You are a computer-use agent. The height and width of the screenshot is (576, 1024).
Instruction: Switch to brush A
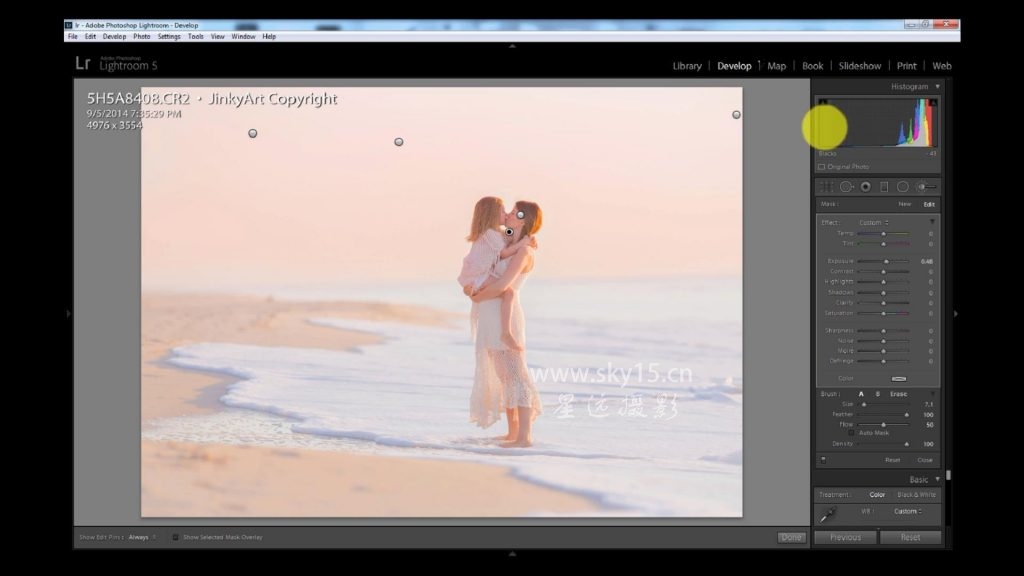(861, 394)
